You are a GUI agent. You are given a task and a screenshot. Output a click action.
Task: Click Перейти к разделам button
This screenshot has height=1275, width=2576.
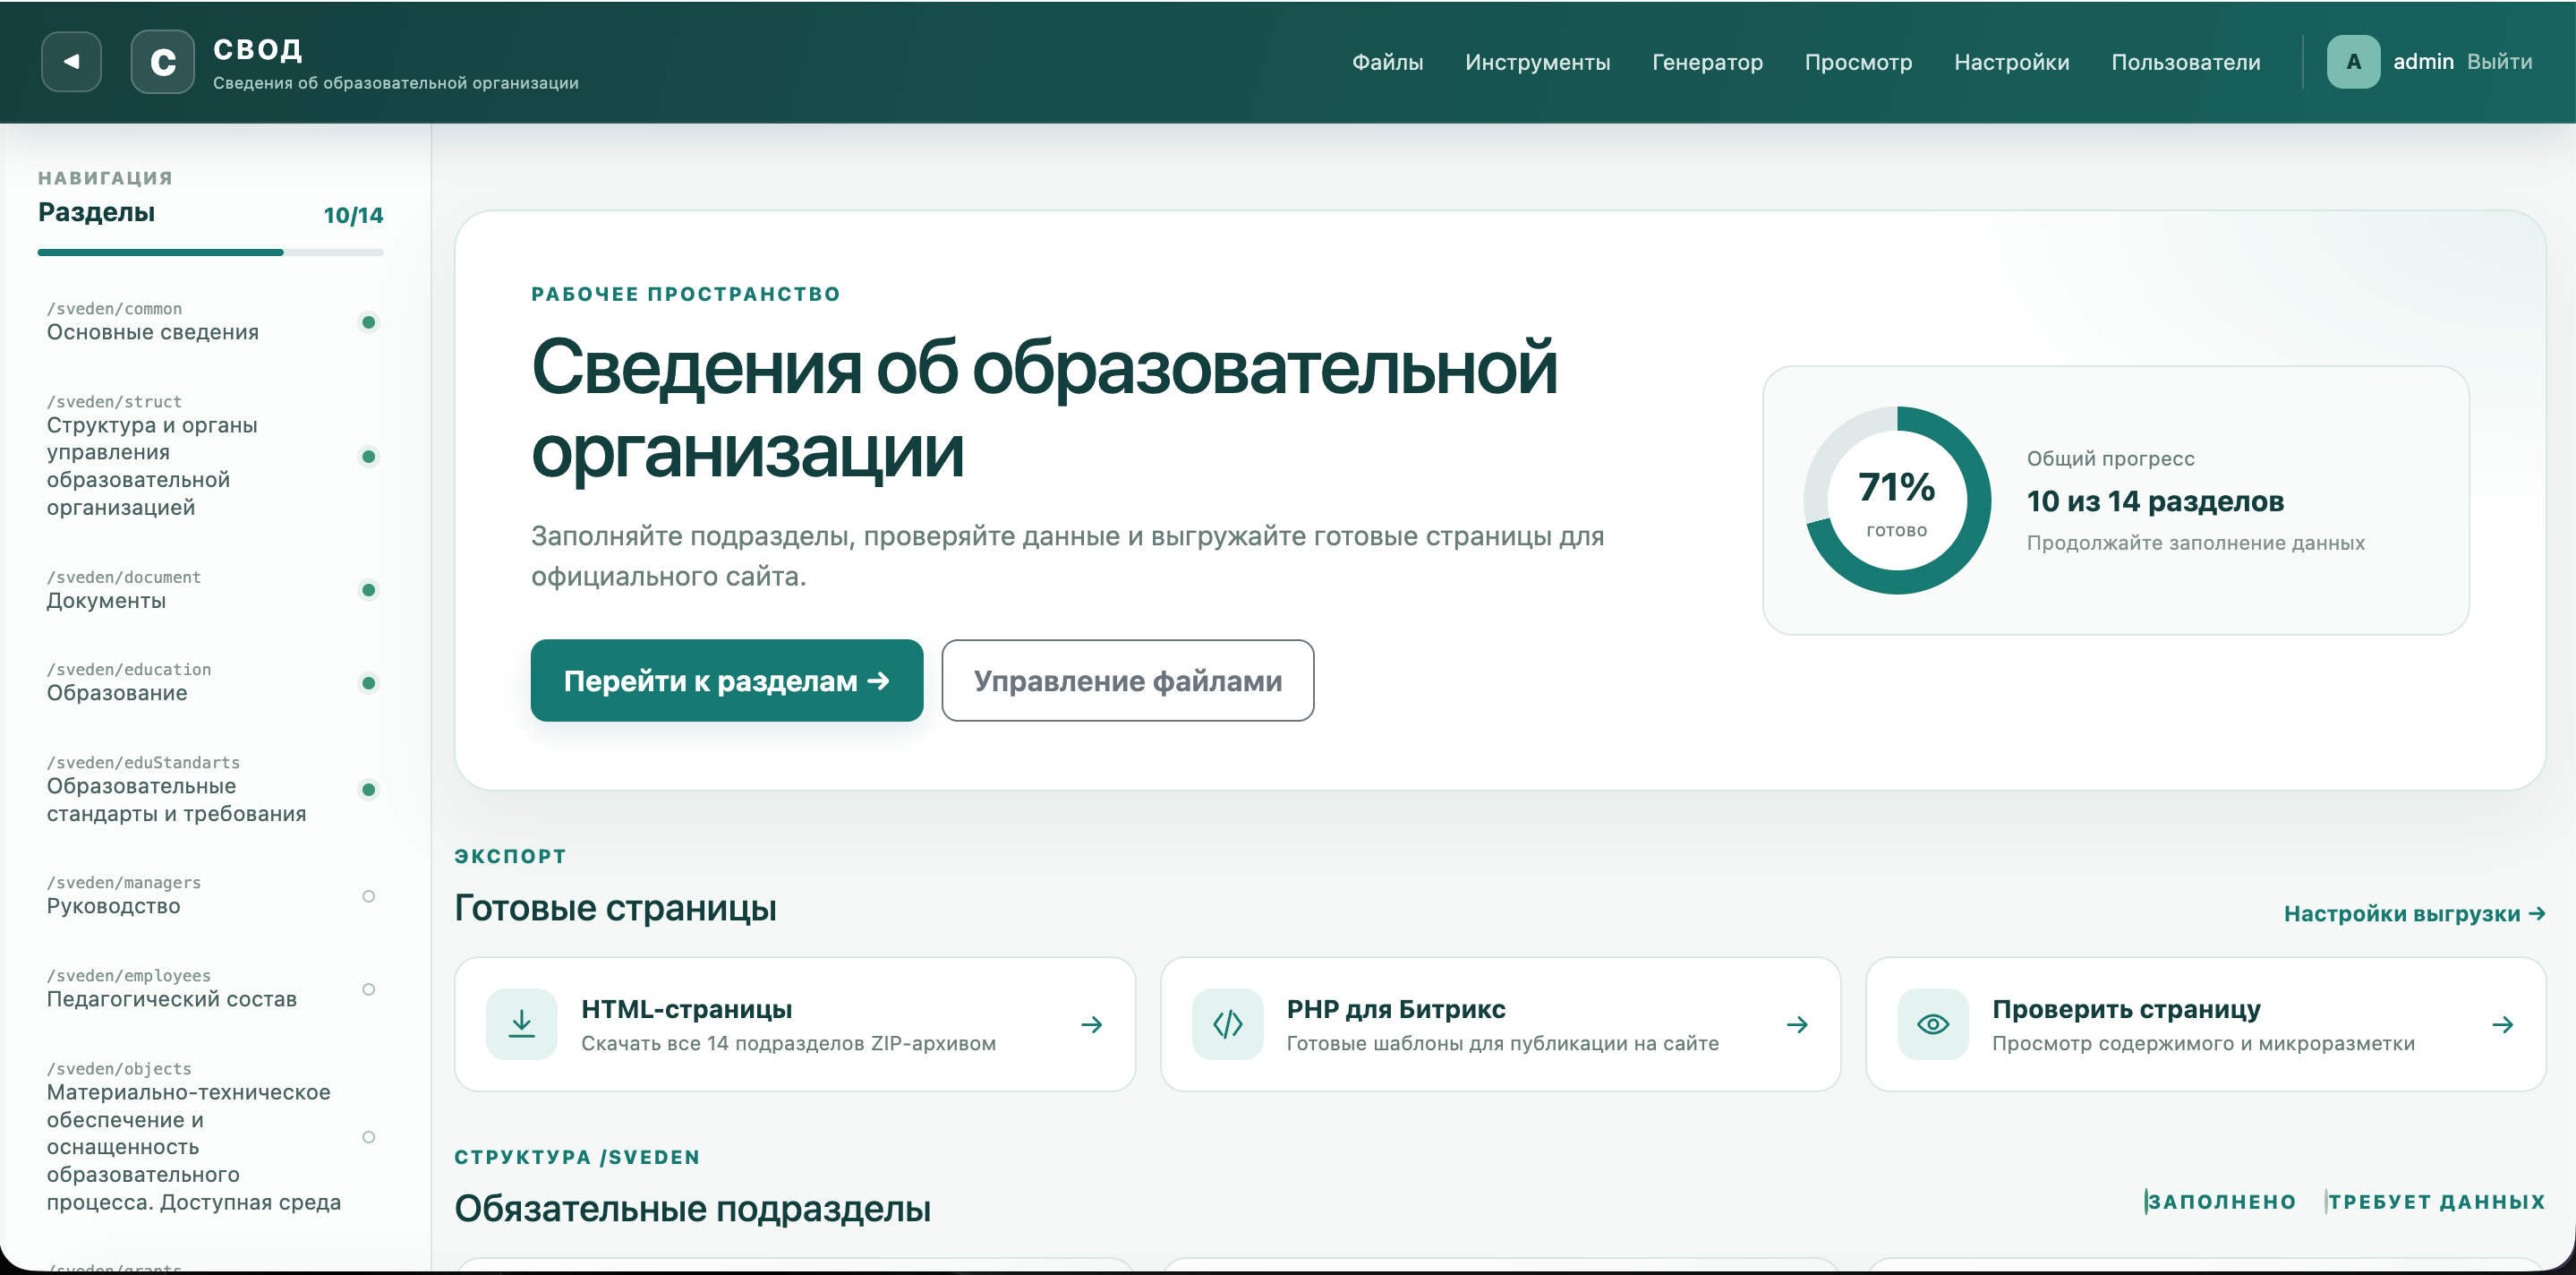tap(727, 680)
